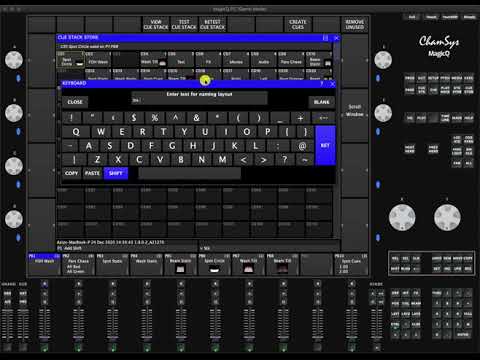Click the large left wheel encoder X
480x360 pixels.
(402, 217)
